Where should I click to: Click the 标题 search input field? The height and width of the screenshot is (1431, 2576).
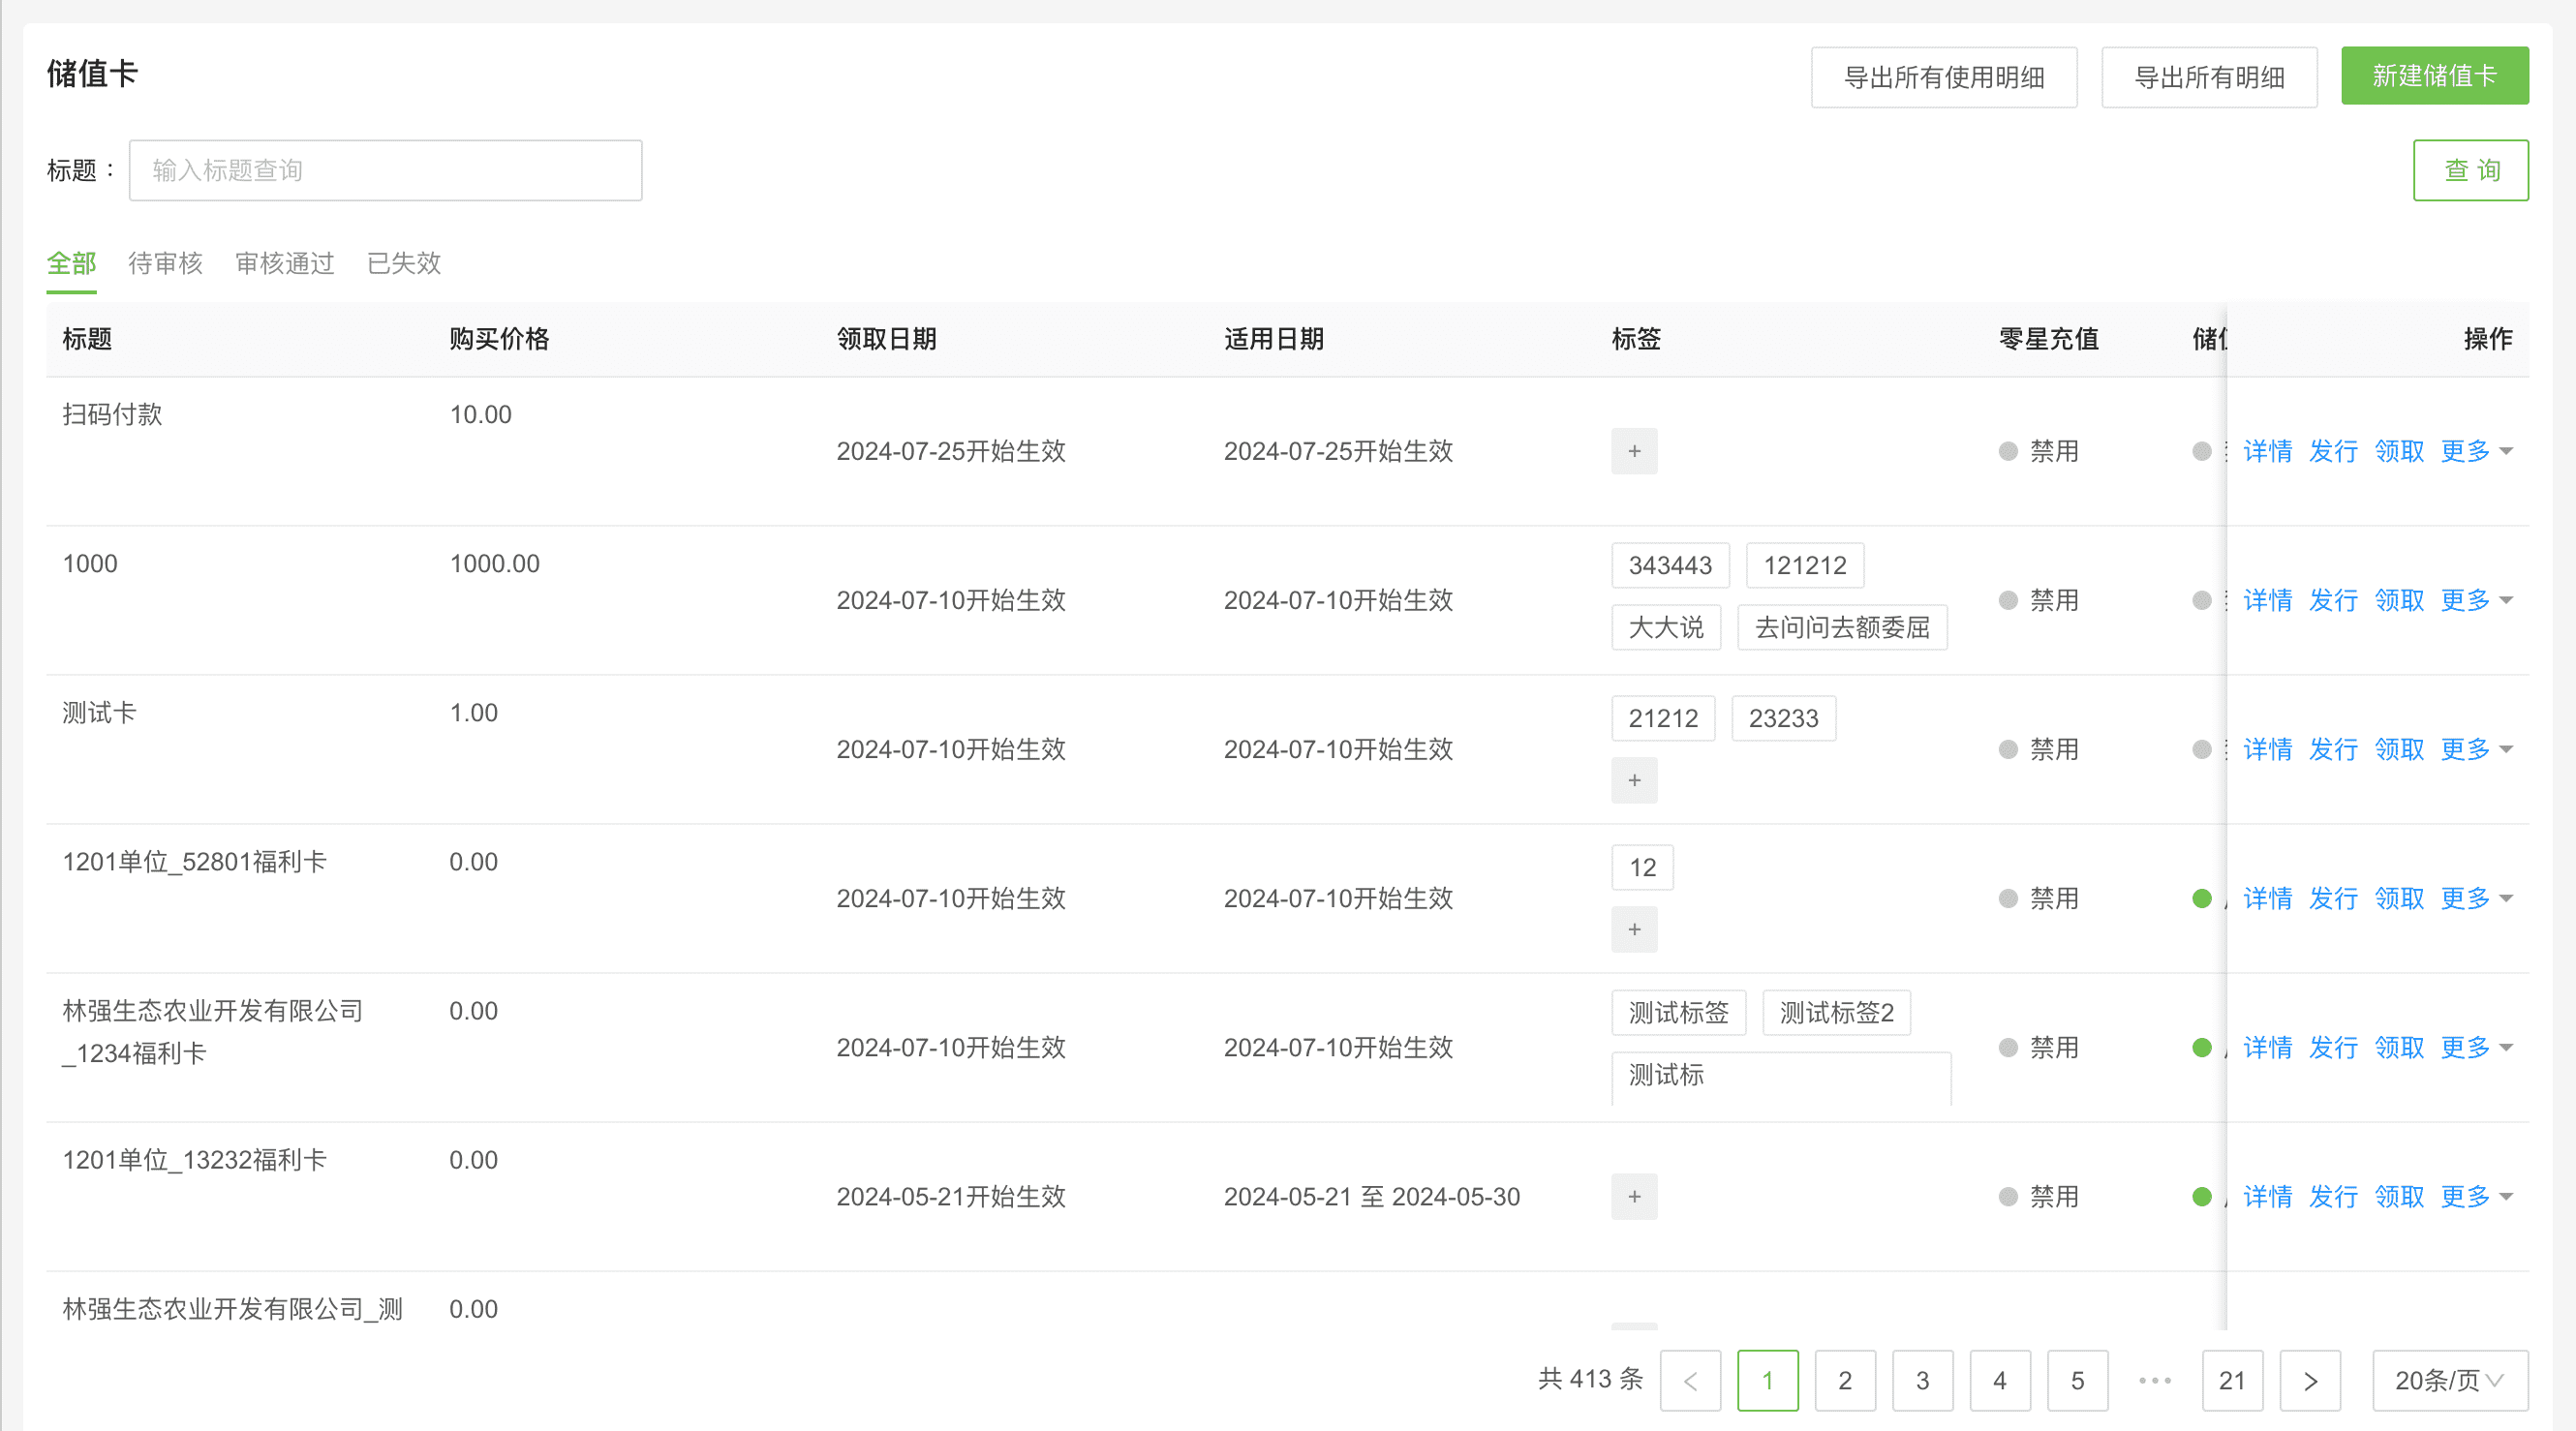pos(385,170)
